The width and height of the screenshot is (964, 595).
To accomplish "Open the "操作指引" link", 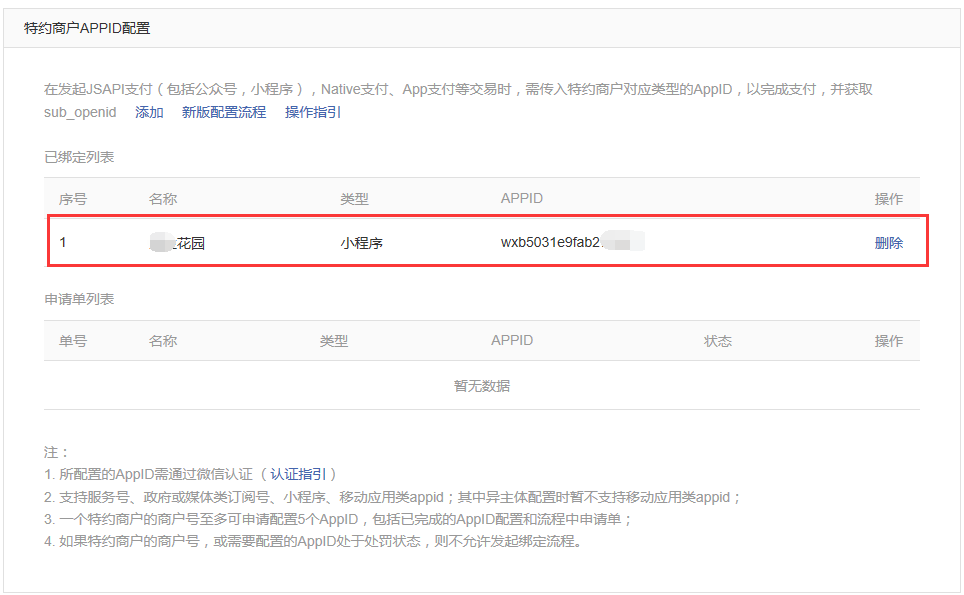I will pyautogui.click(x=312, y=112).
